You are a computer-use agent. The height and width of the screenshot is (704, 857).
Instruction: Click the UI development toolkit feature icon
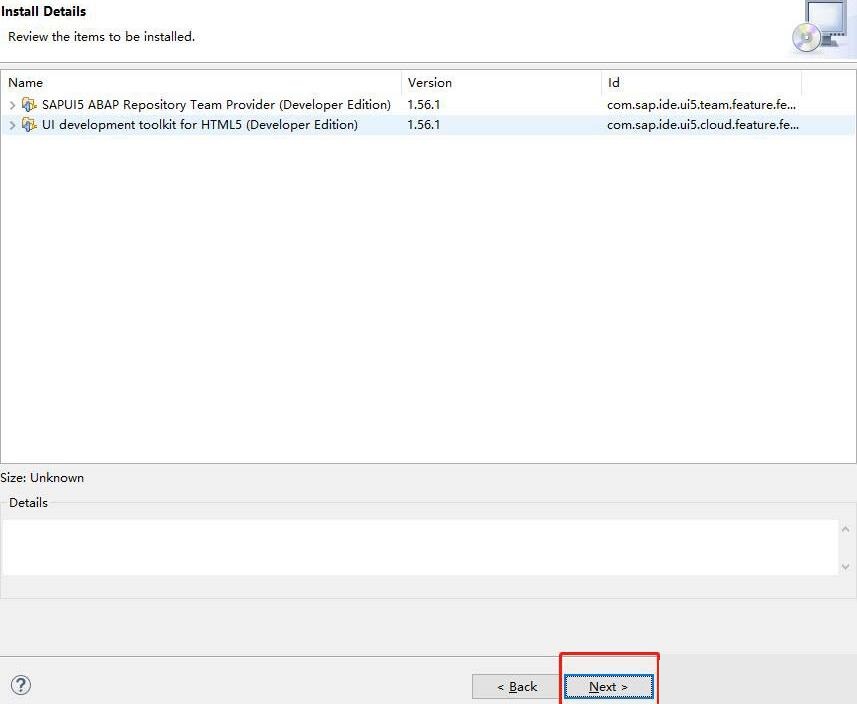click(x=29, y=125)
